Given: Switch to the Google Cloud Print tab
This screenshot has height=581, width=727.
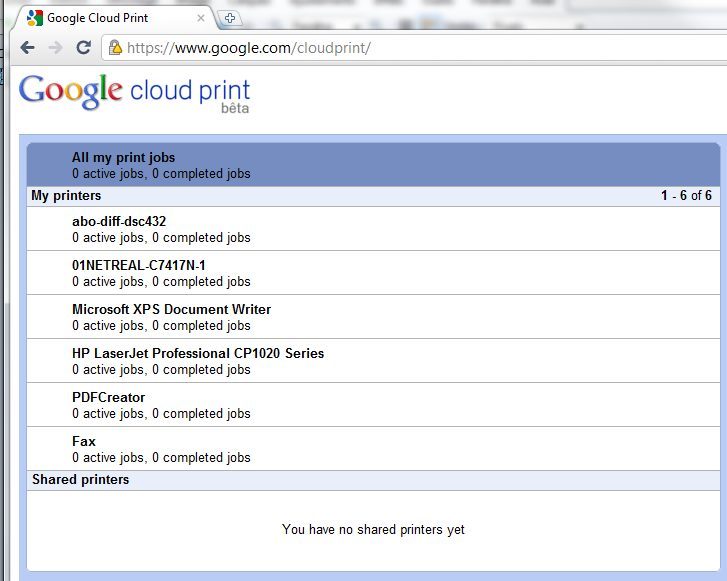Looking at the screenshot, I should pos(110,18).
